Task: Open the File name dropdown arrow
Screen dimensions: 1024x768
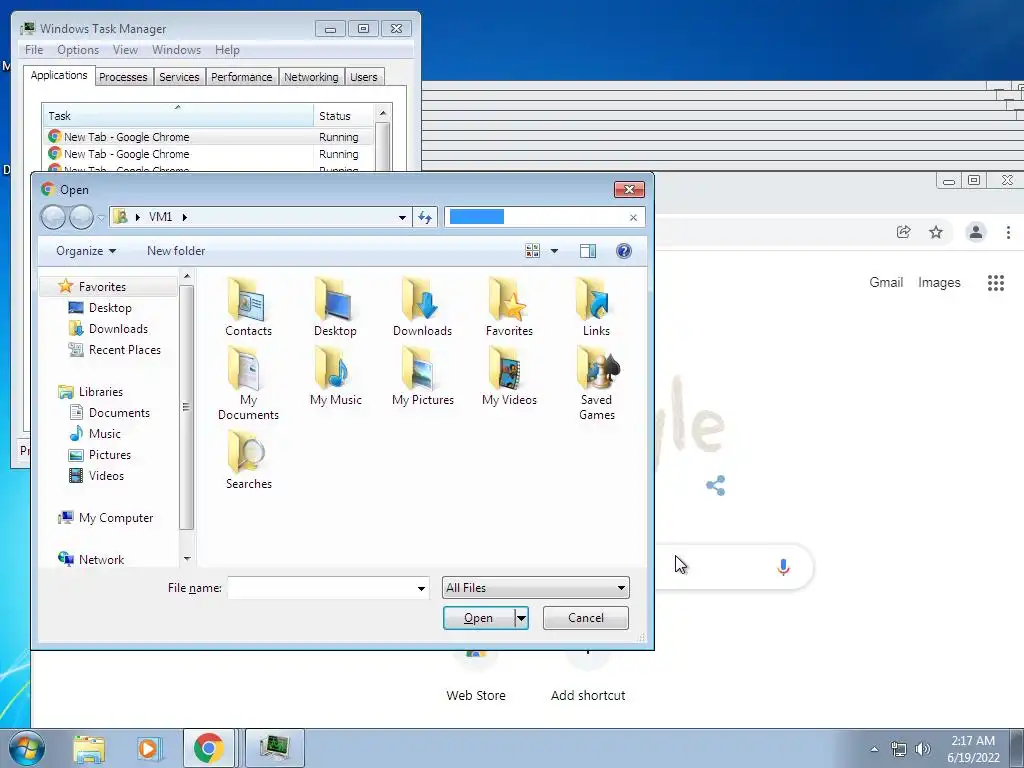Action: pyautogui.click(x=421, y=588)
